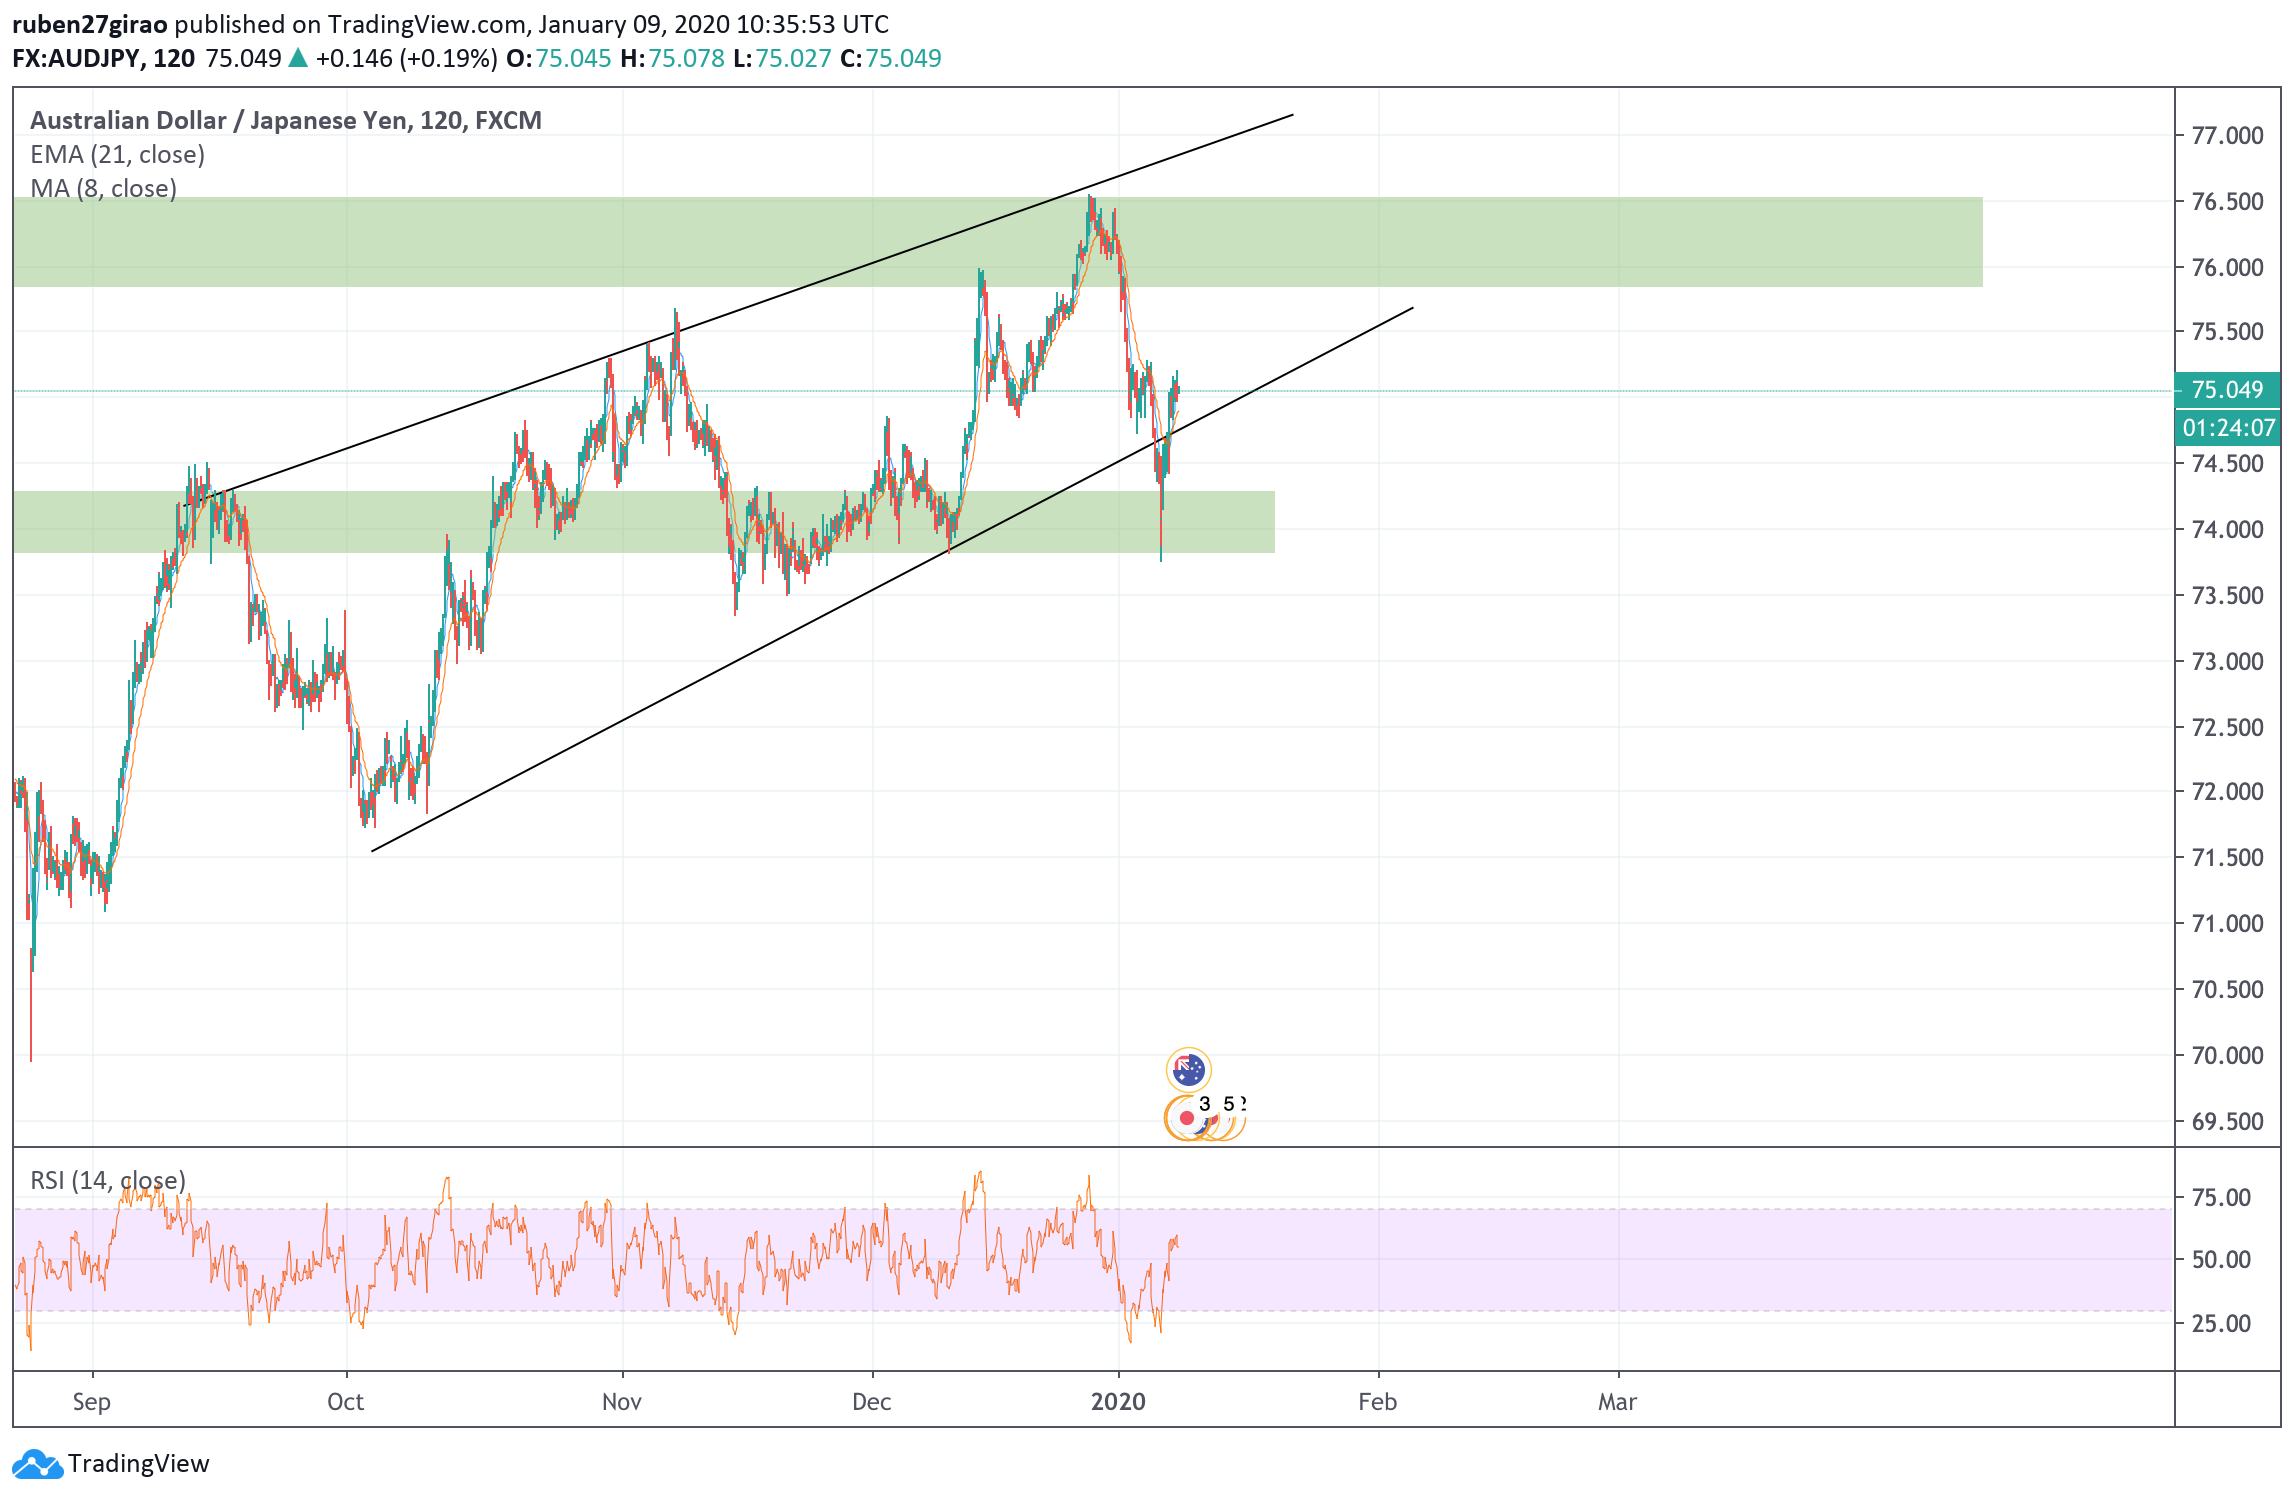Click the current price label 75.049

tap(2227, 389)
